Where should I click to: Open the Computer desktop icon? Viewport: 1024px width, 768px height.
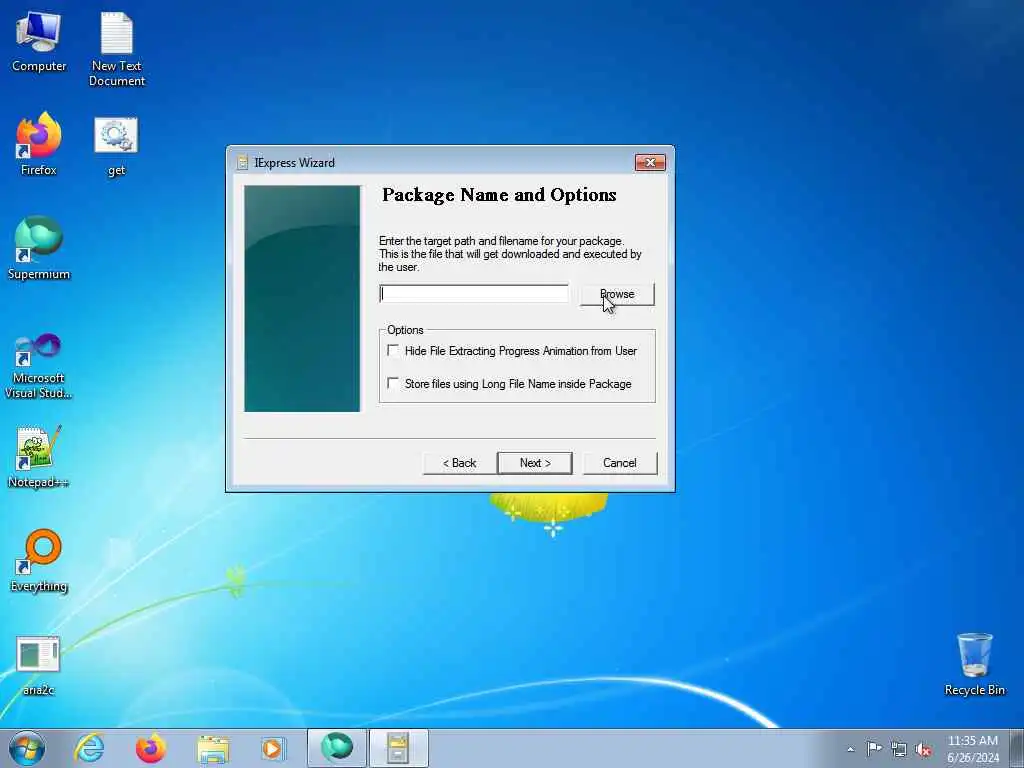click(x=39, y=41)
